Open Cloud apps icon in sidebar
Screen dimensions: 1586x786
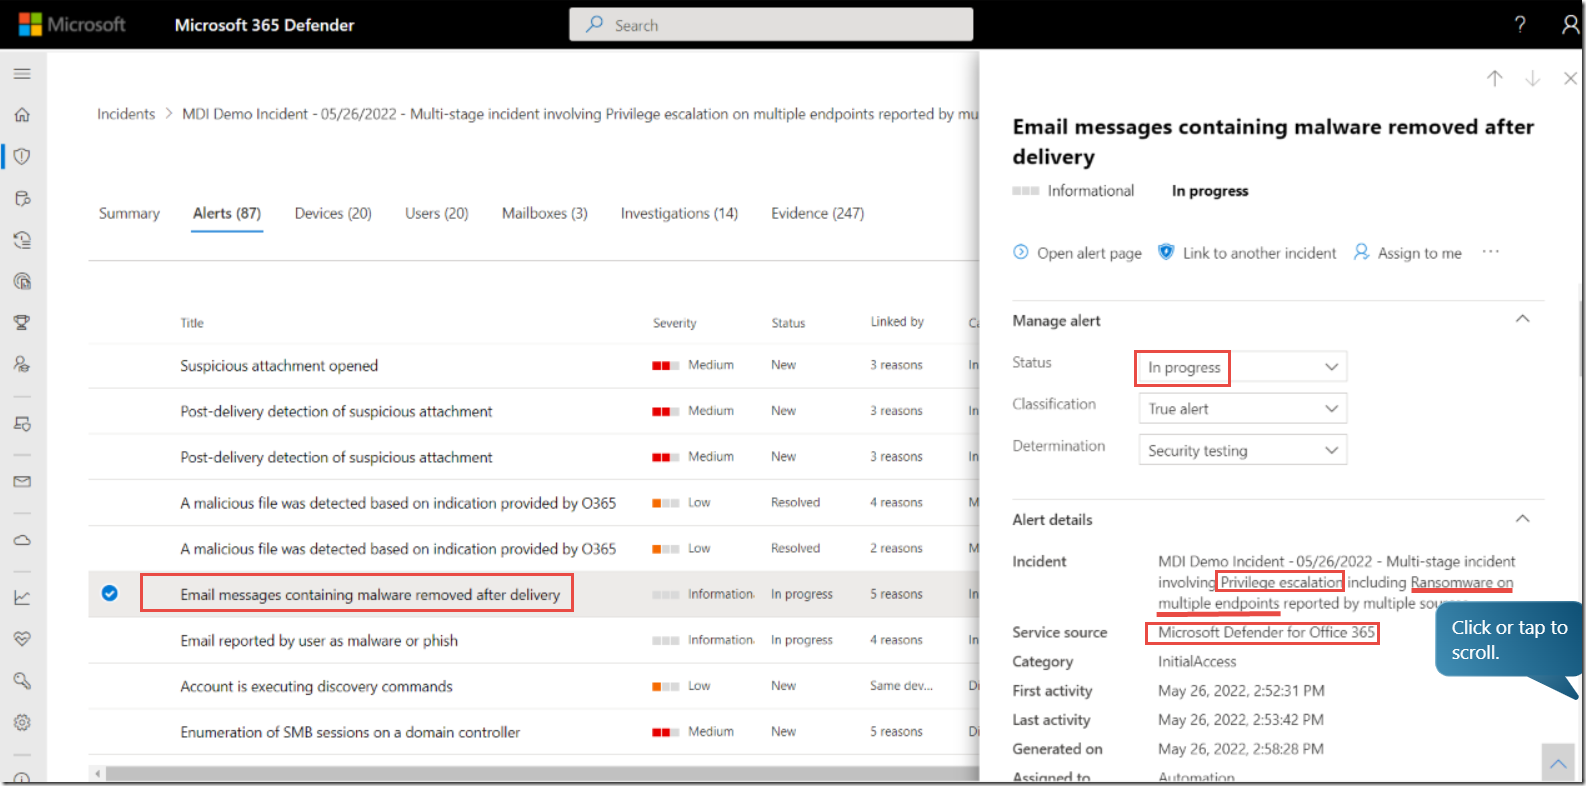point(22,540)
